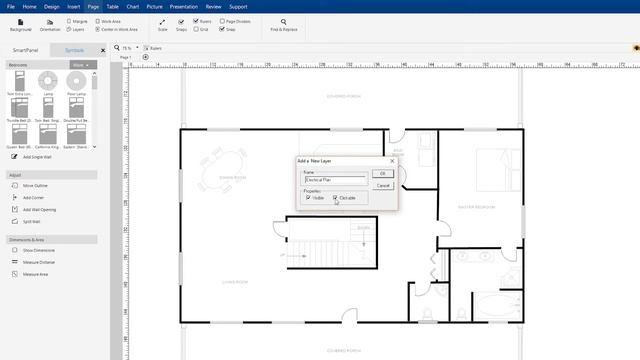
Task: Toggle Show Dimensions checkbox
Action: (x=15, y=250)
